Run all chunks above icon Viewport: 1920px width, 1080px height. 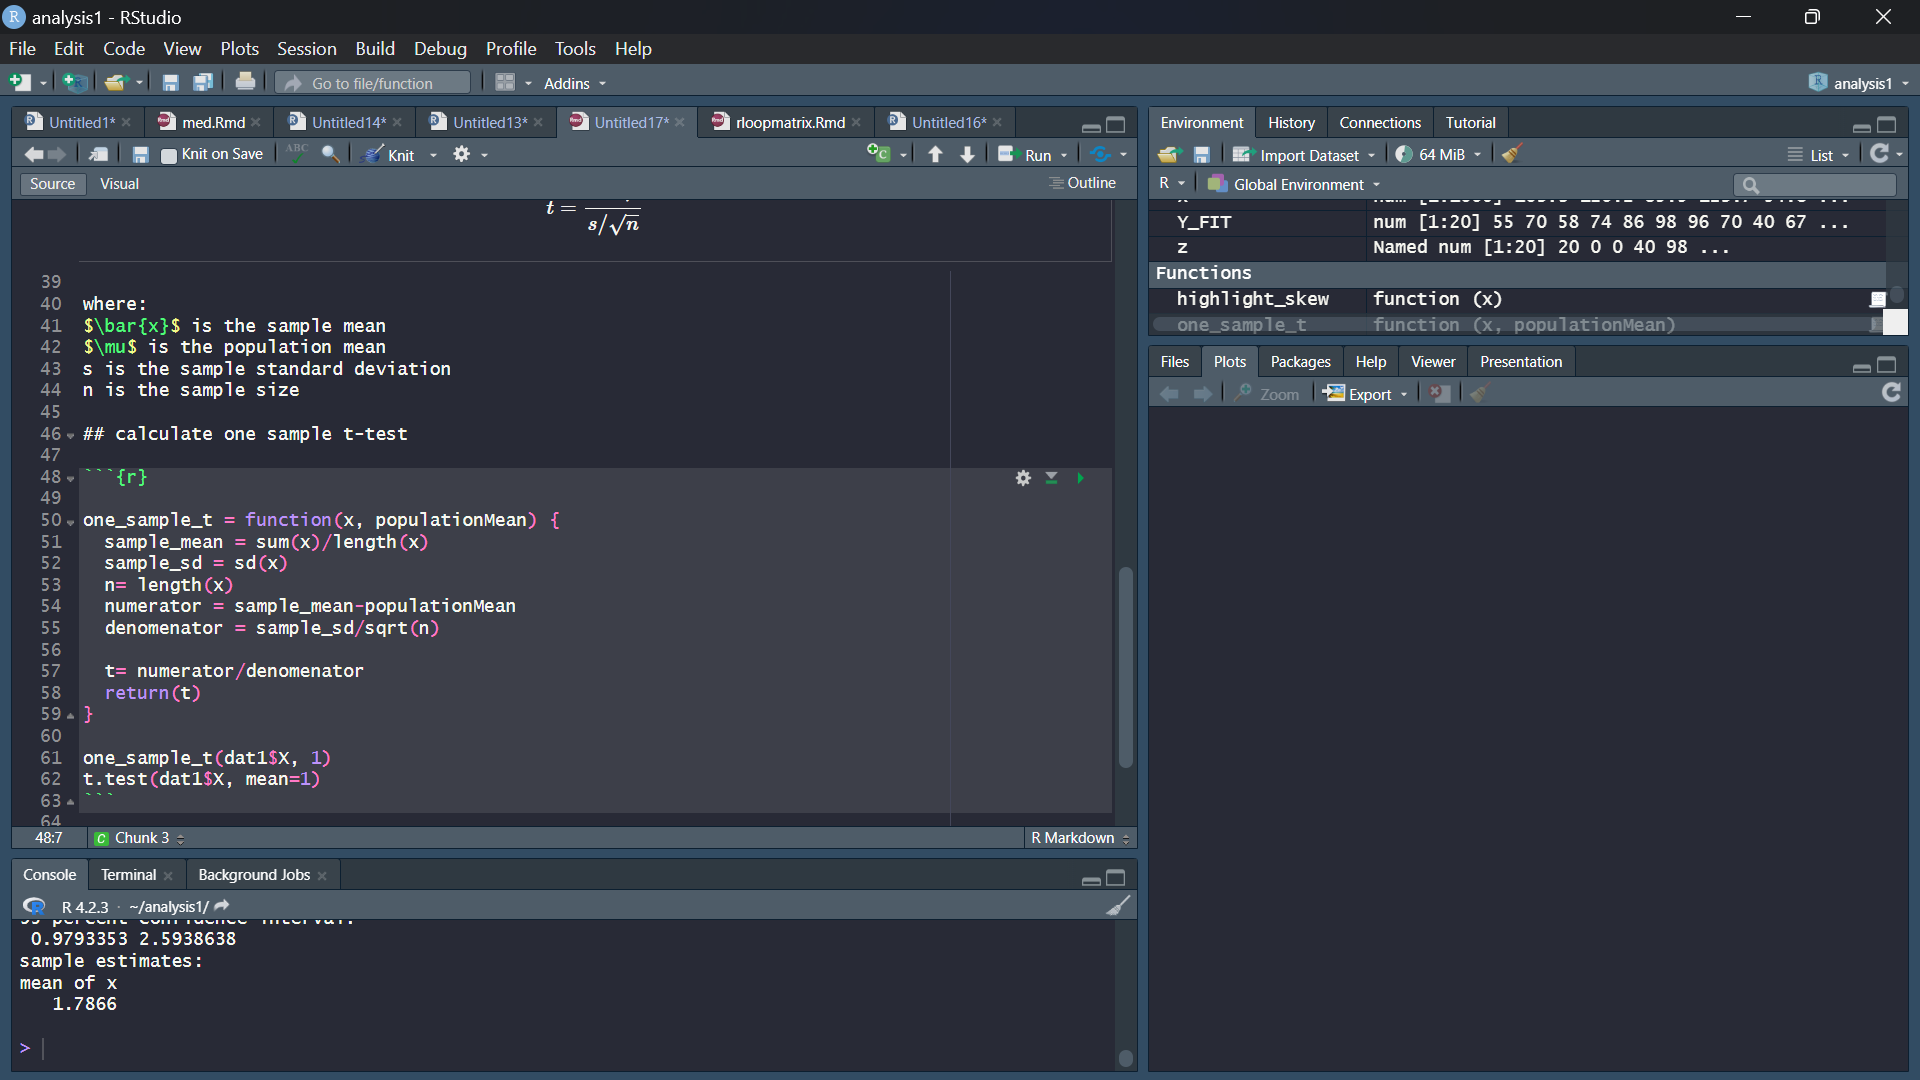1051,478
